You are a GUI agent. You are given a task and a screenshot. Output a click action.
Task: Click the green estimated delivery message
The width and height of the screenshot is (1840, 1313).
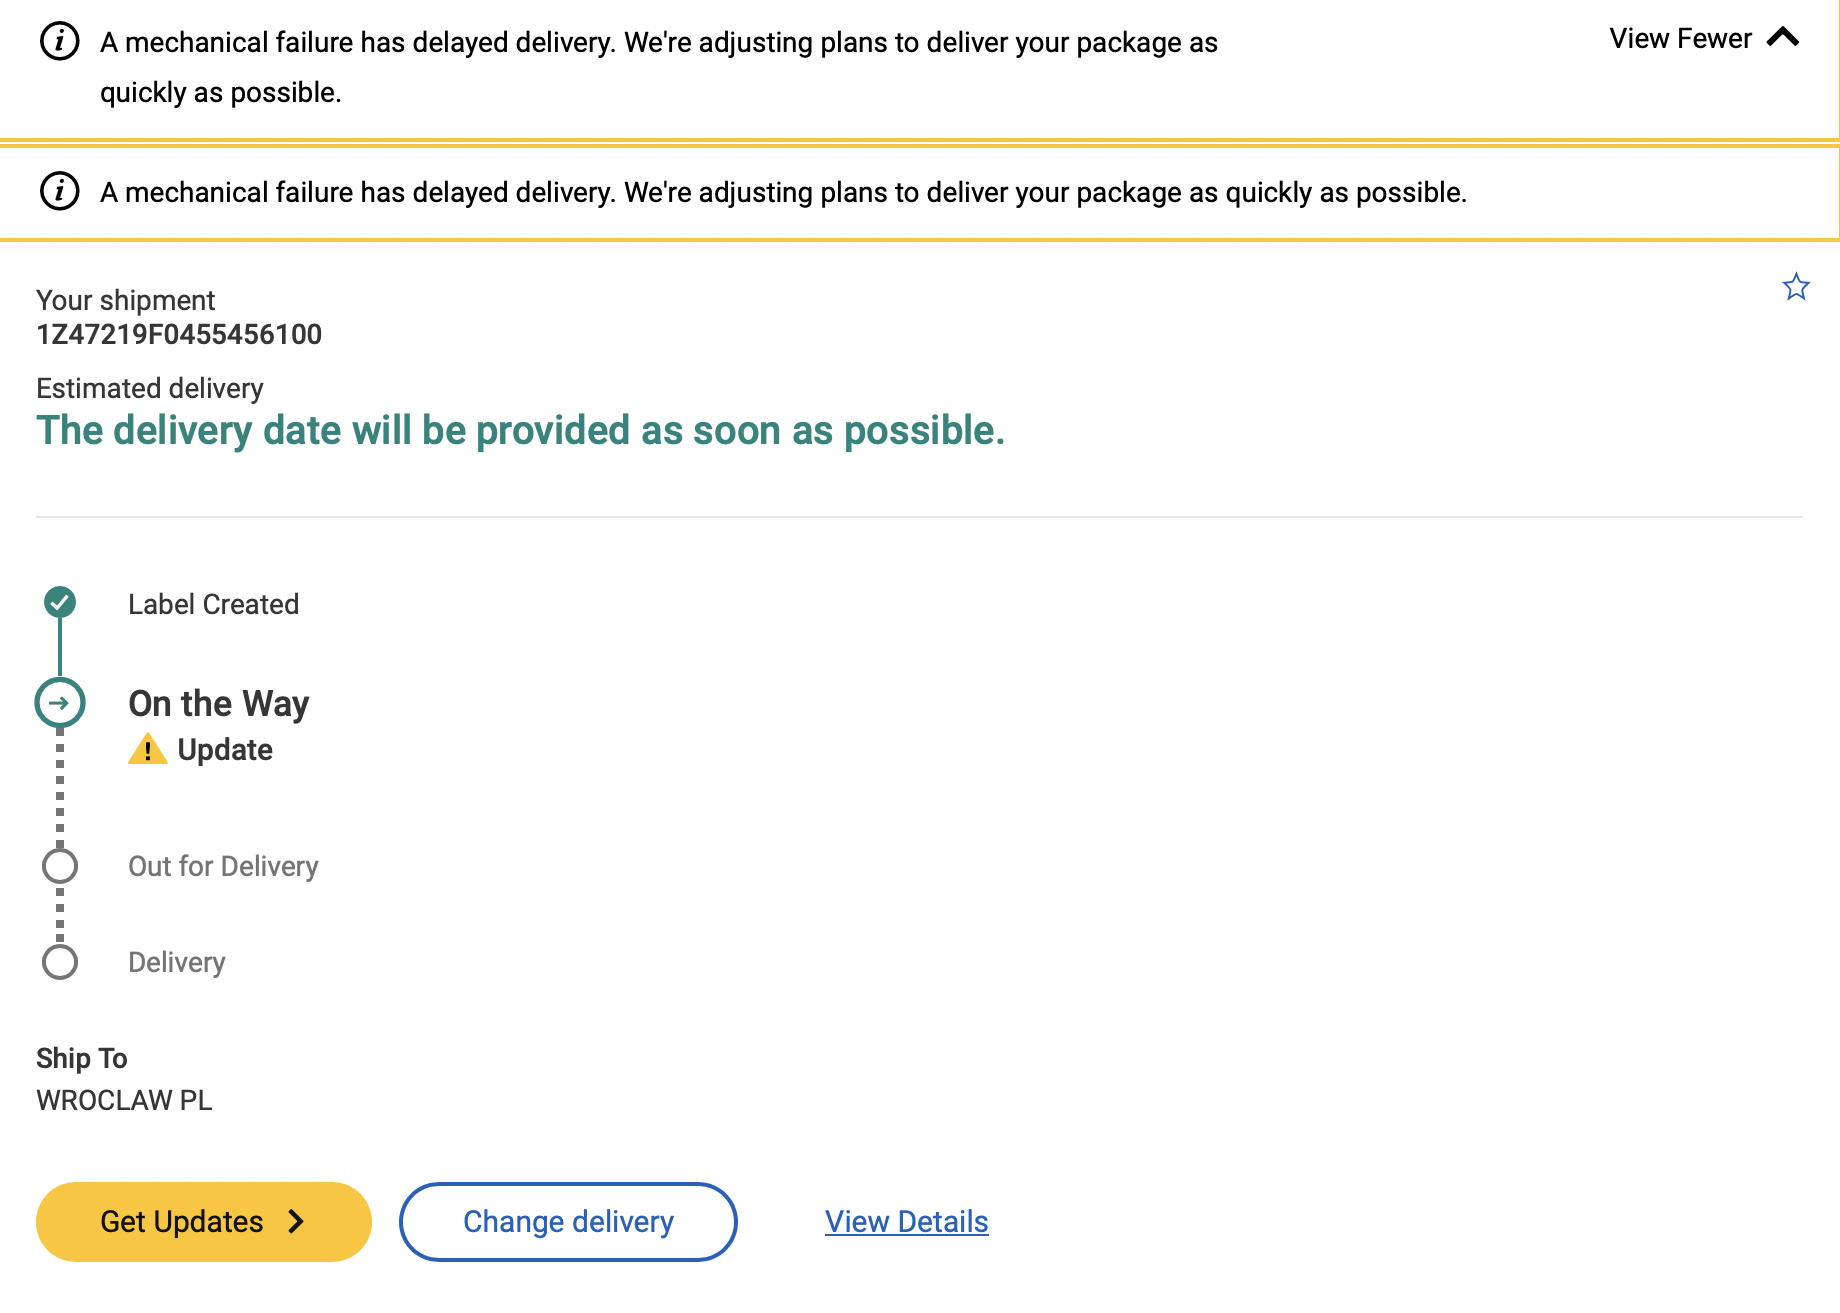tap(520, 431)
